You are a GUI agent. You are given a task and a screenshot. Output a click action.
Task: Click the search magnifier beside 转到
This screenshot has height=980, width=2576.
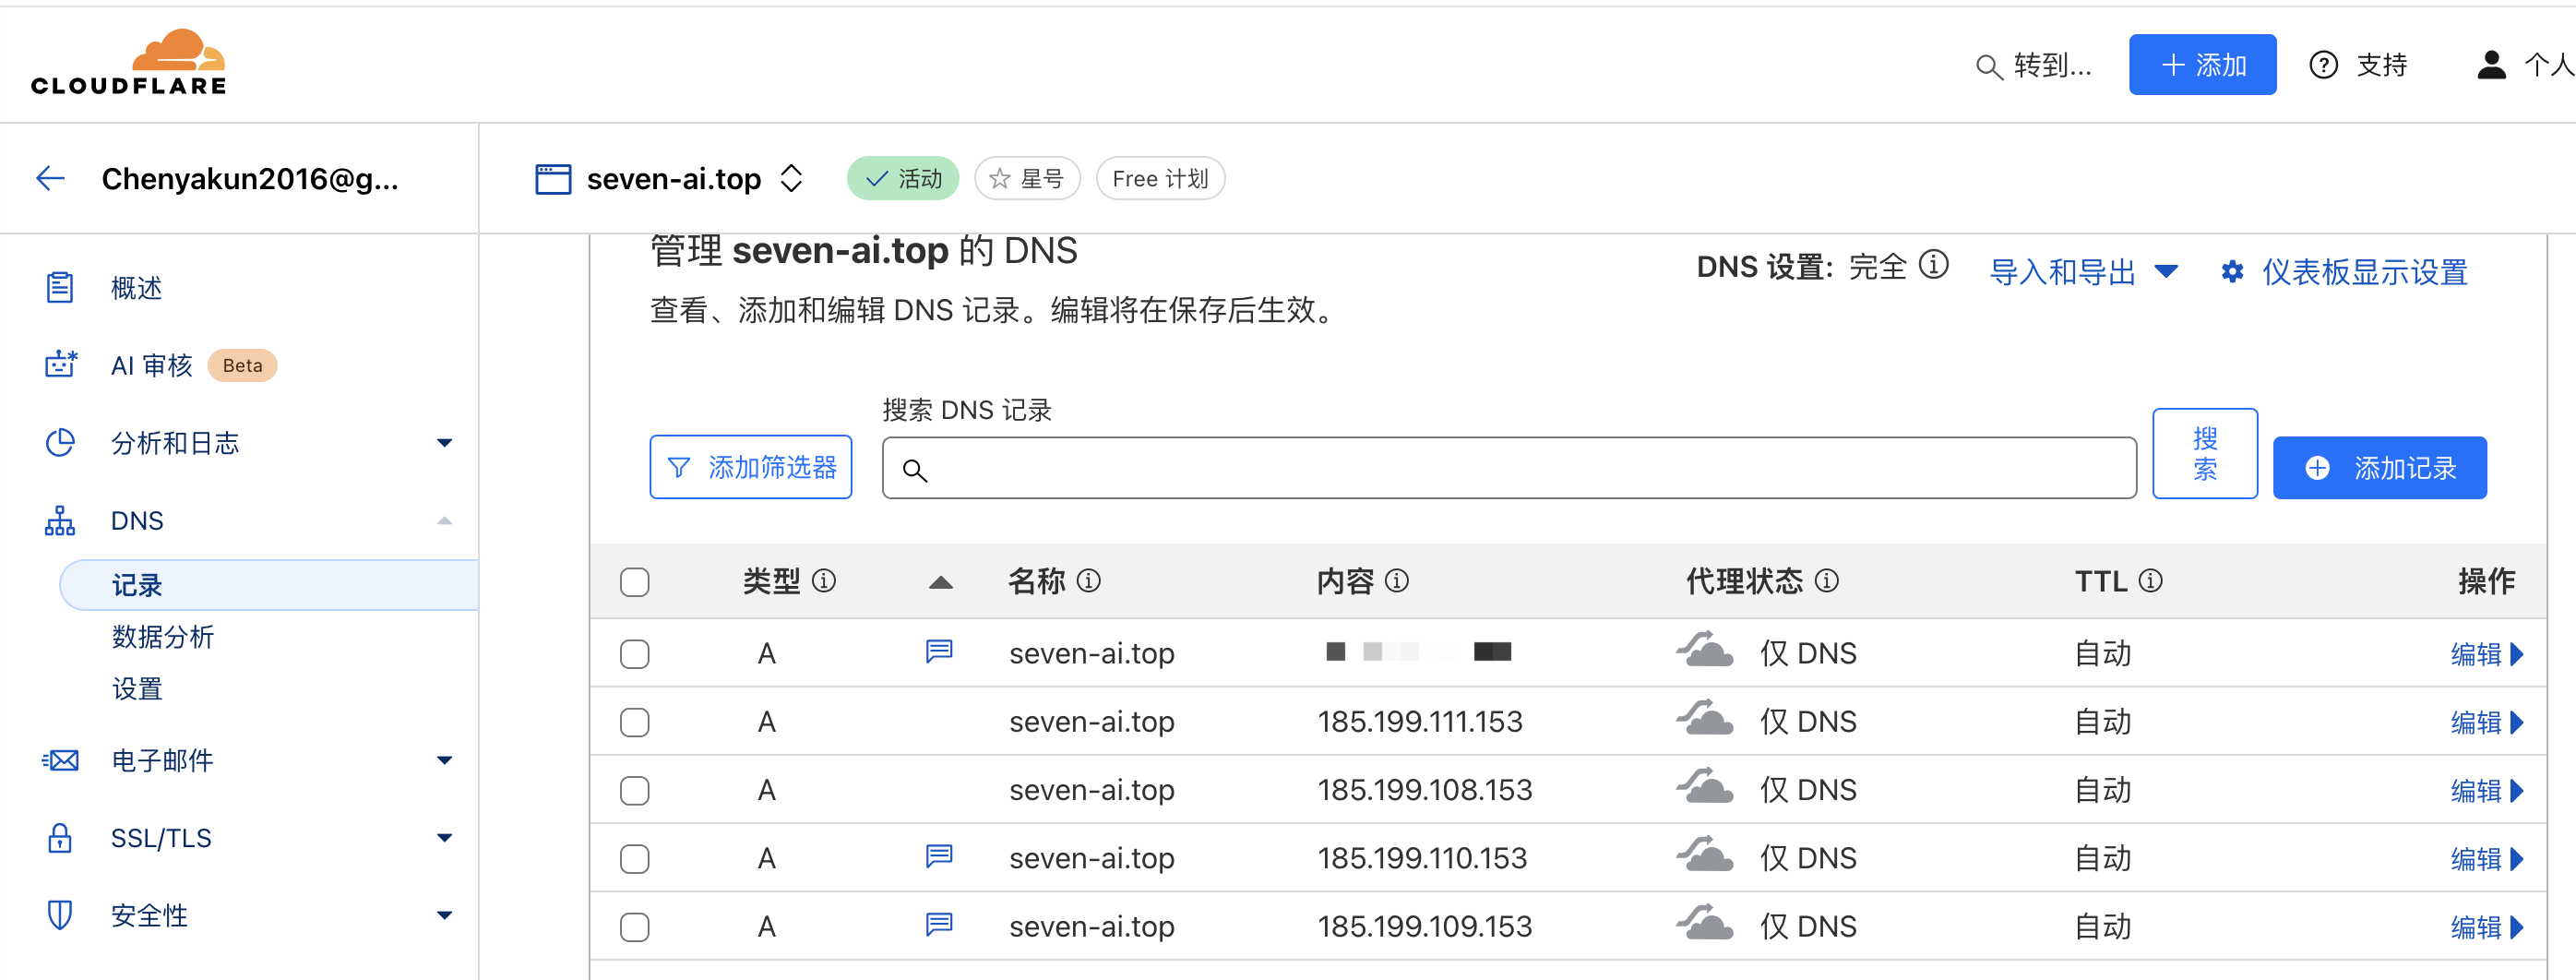1988,66
